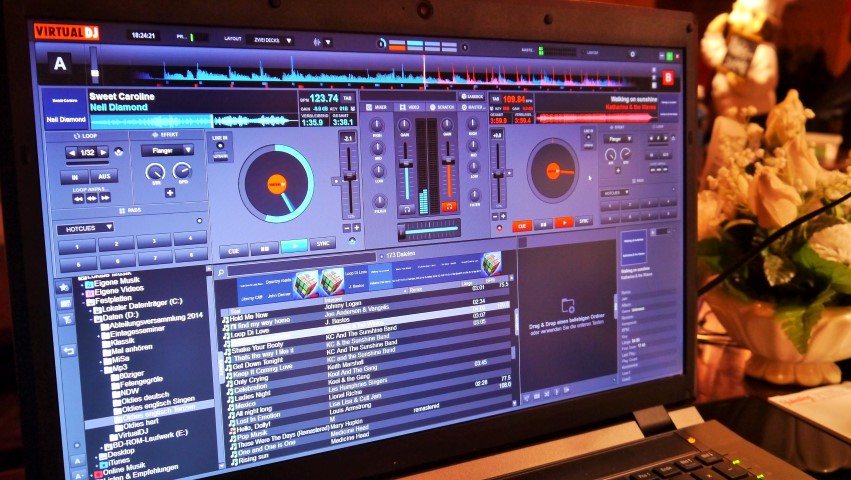Screen dimensions: 851x480
Task: Hit the play button on deck B
Action: click(x=563, y=223)
